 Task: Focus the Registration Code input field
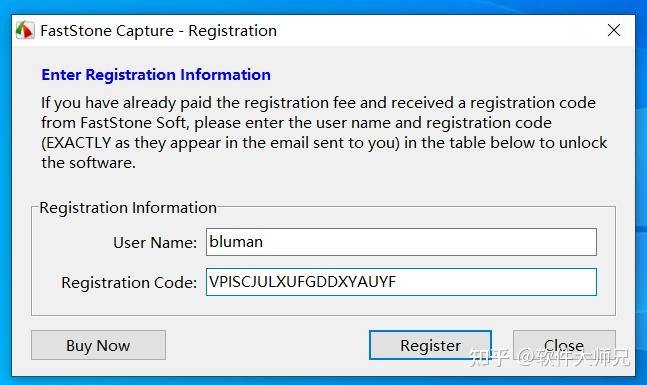click(401, 282)
